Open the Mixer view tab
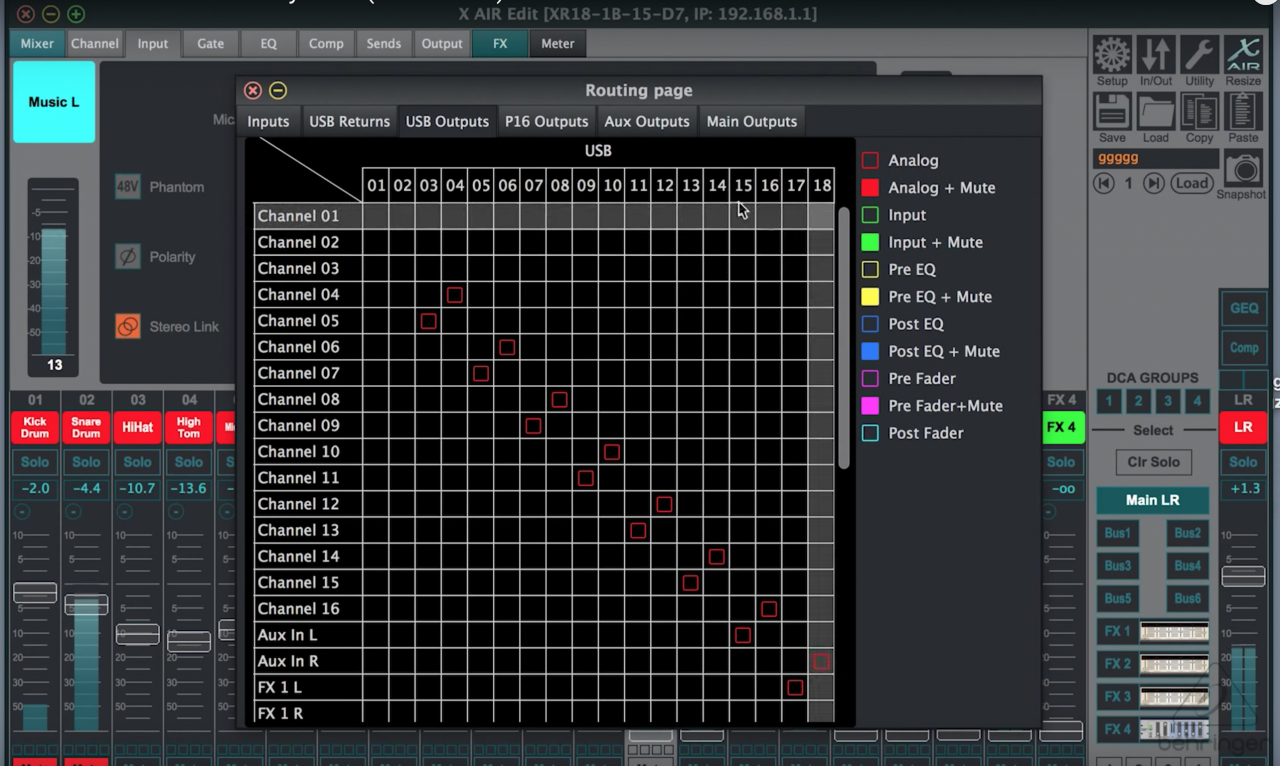Image resolution: width=1280 pixels, height=766 pixels. click(37, 43)
